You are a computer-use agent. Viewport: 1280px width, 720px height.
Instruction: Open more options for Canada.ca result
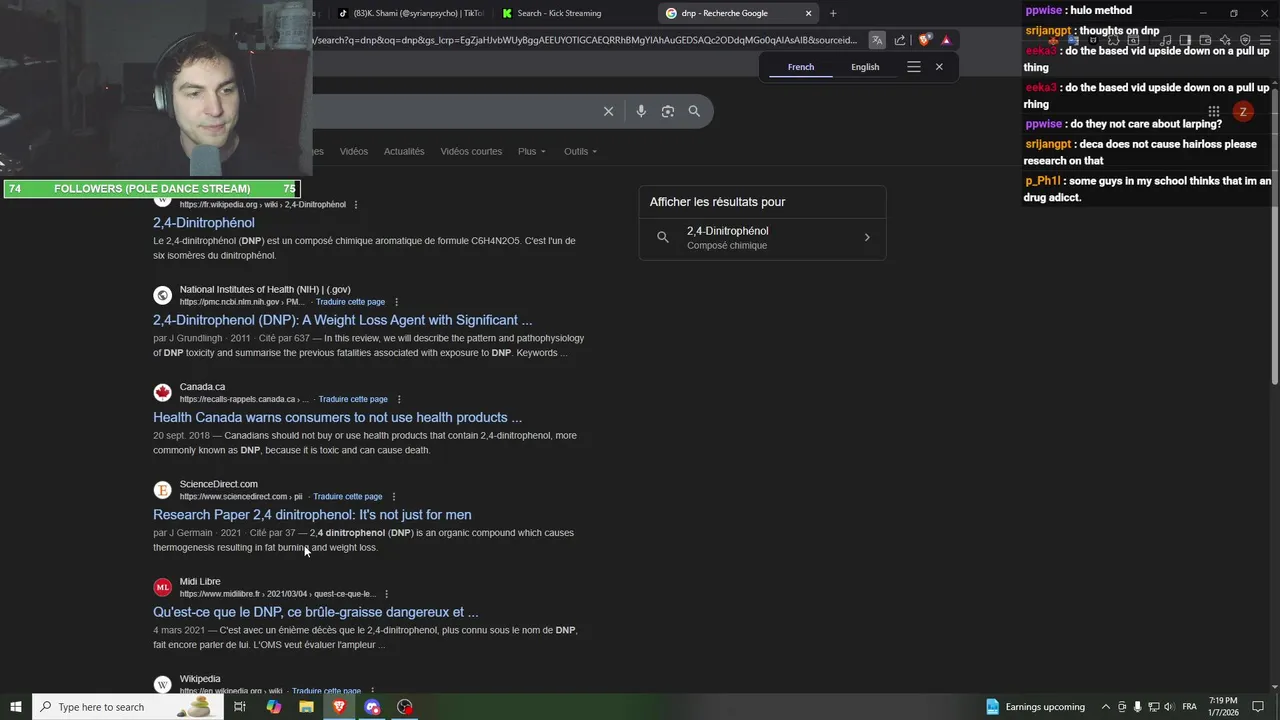pyautogui.click(x=399, y=399)
